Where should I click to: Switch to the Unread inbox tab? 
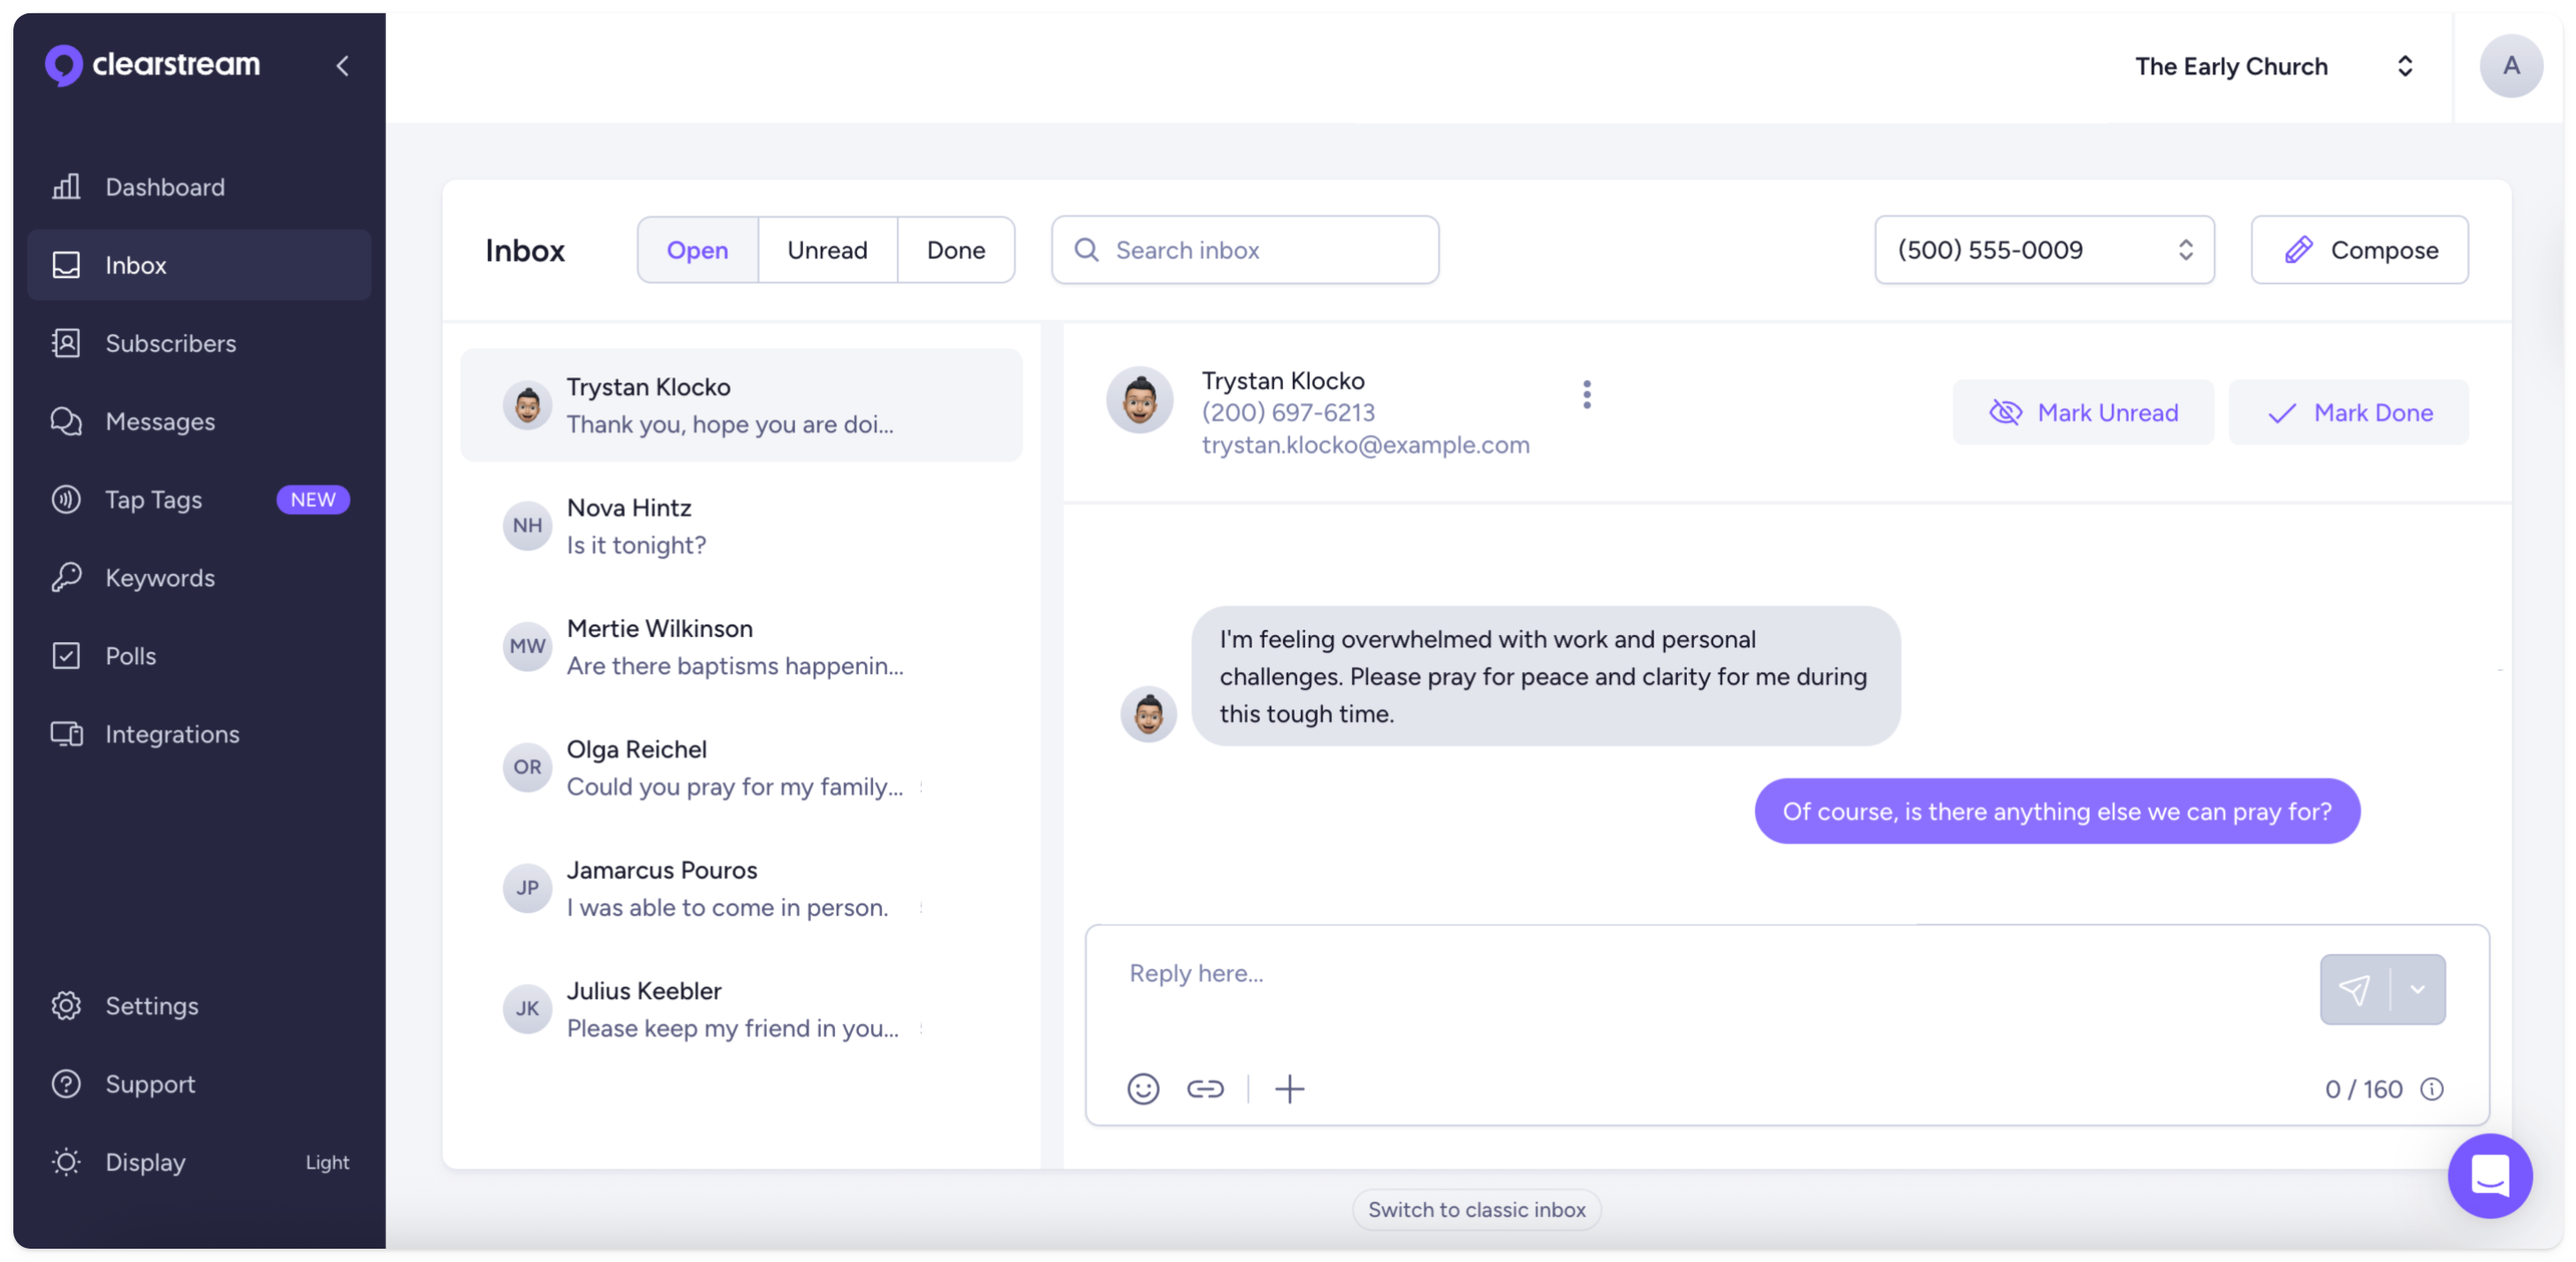(x=827, y=250)
